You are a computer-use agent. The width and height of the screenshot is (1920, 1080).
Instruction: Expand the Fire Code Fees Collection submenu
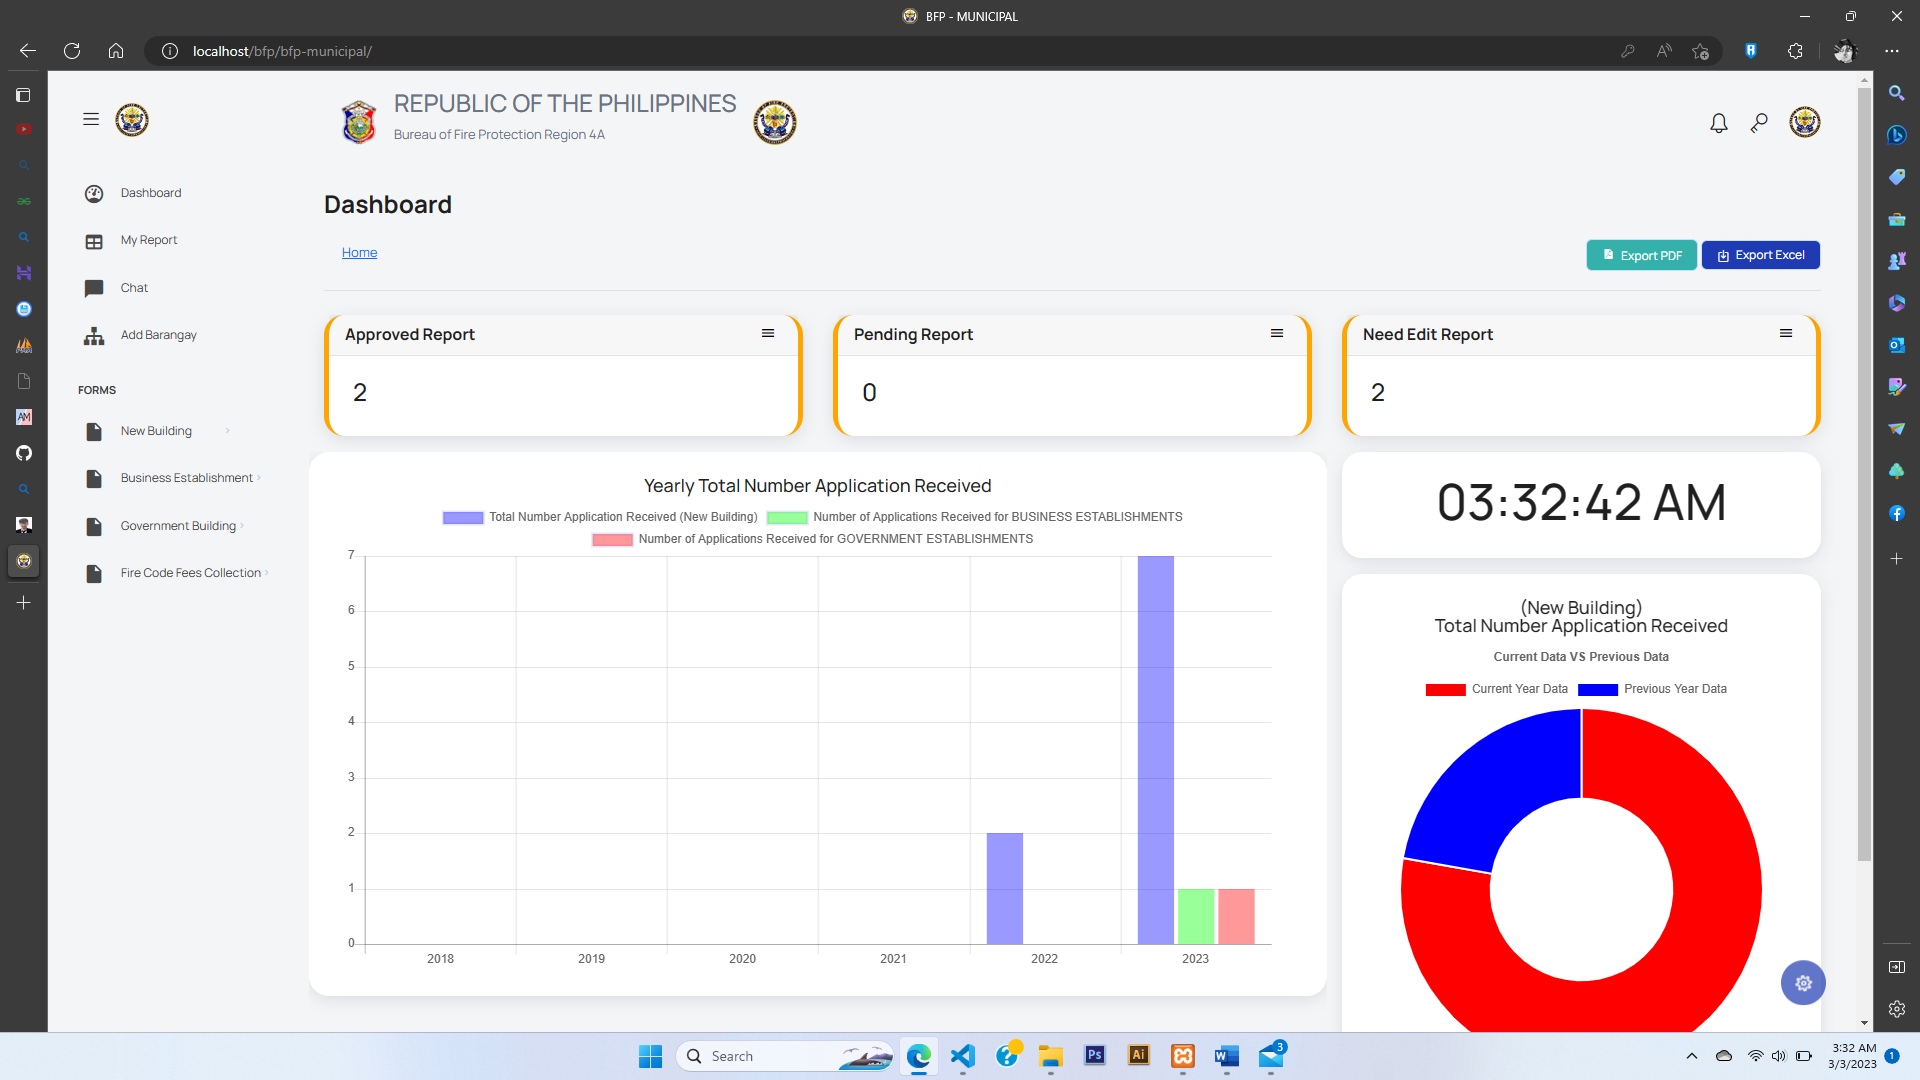point(191,573)
